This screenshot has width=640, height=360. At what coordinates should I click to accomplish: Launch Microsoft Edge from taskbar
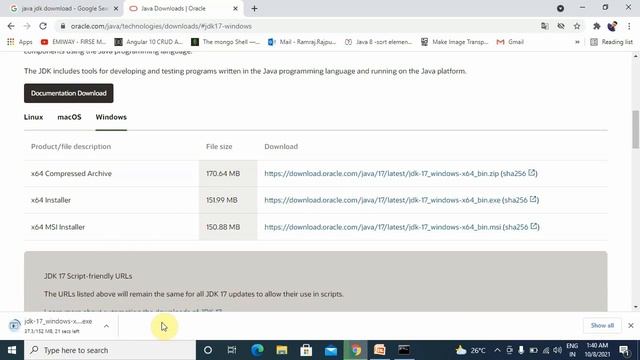click(257, 350)
